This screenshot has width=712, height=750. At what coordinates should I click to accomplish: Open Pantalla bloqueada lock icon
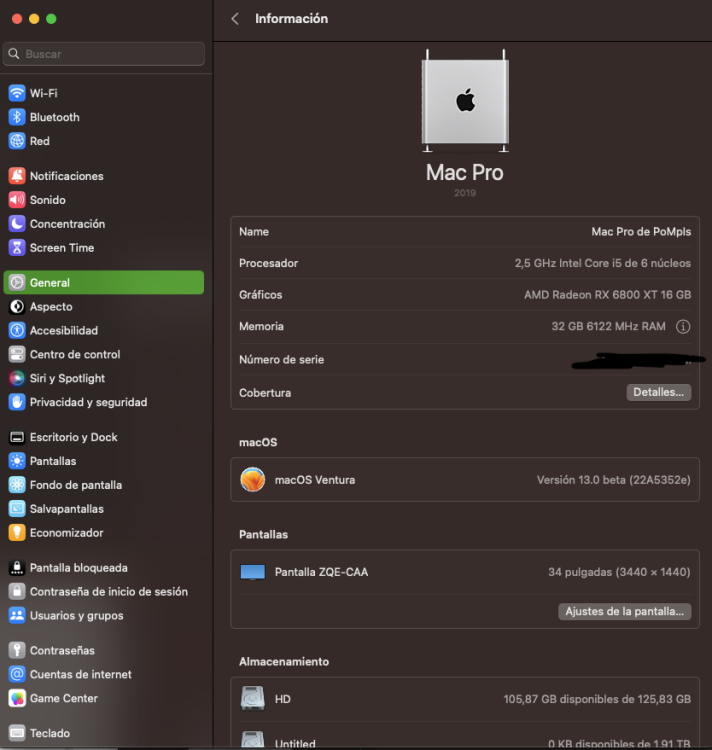click(x=17, y=567)
